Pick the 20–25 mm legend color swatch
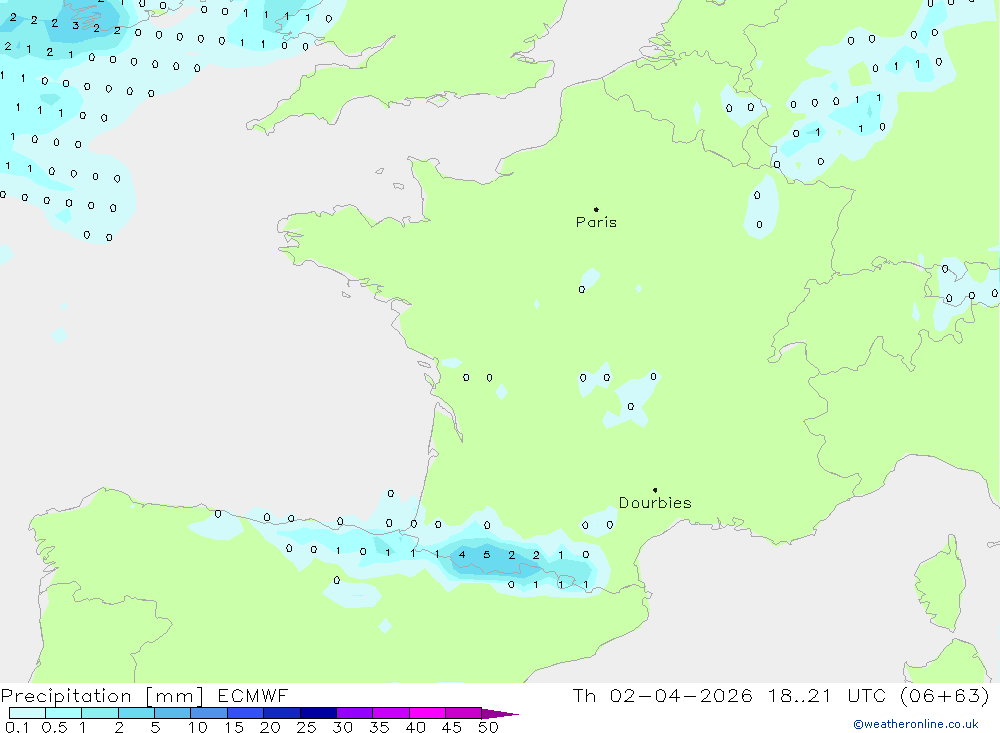Image resolution: width=1000 pixels, height=733 pixels. click(282, 713)
